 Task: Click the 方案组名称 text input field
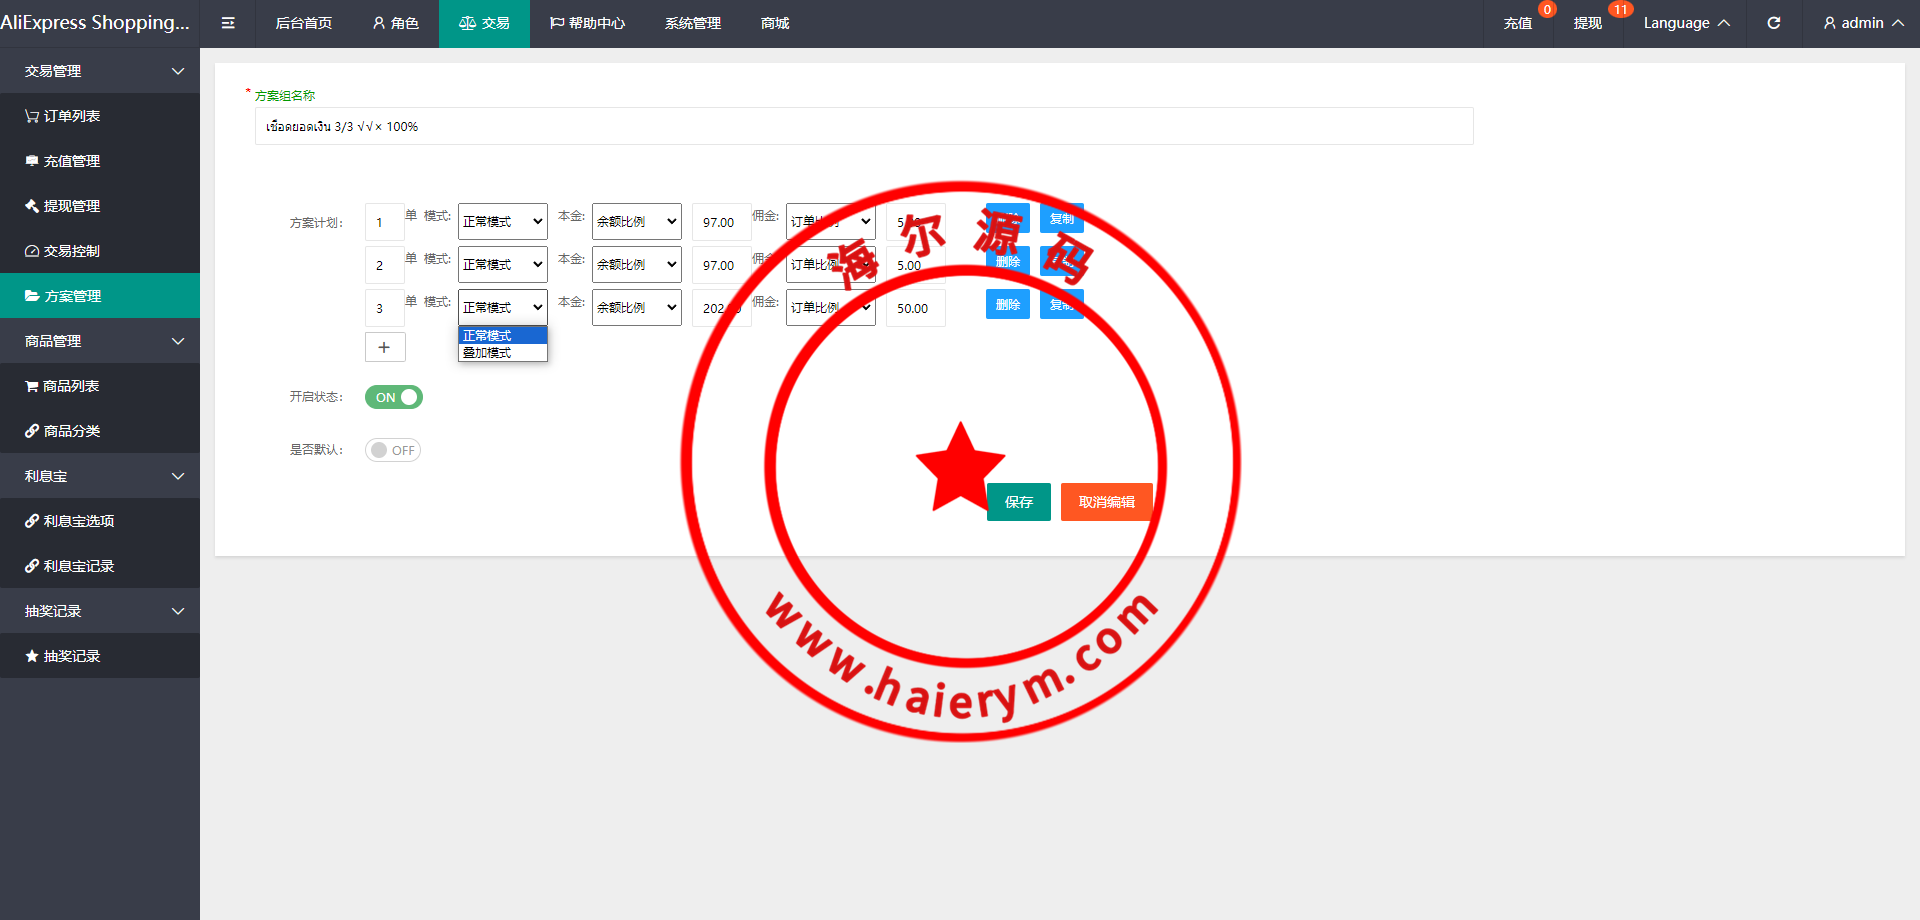863,127
